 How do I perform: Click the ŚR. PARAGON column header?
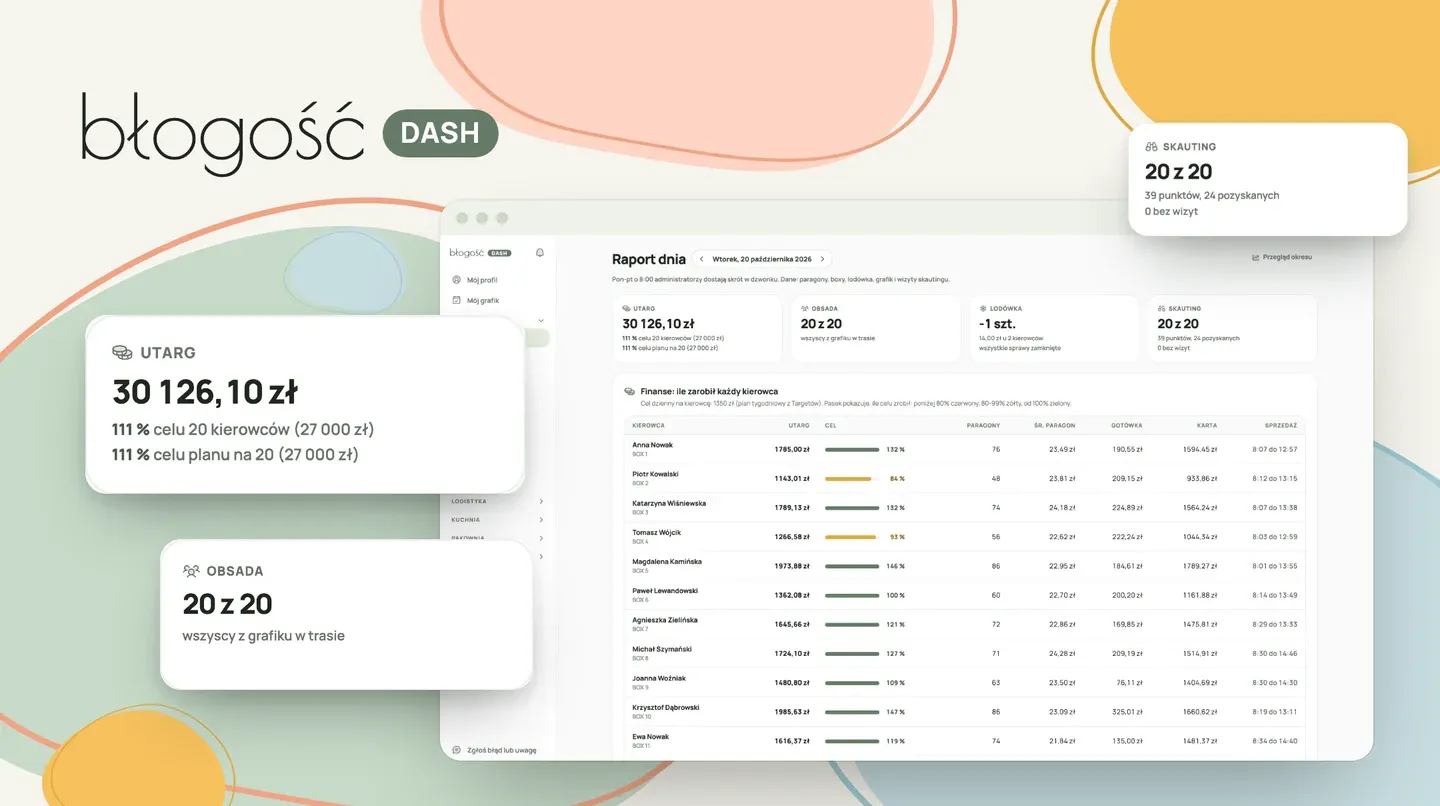coord(1055,425)
